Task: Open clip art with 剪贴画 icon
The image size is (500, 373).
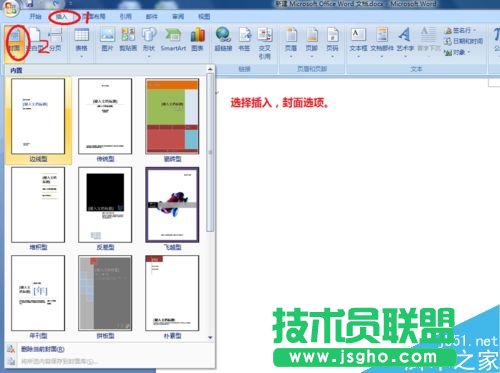Action: click(128, 40)
